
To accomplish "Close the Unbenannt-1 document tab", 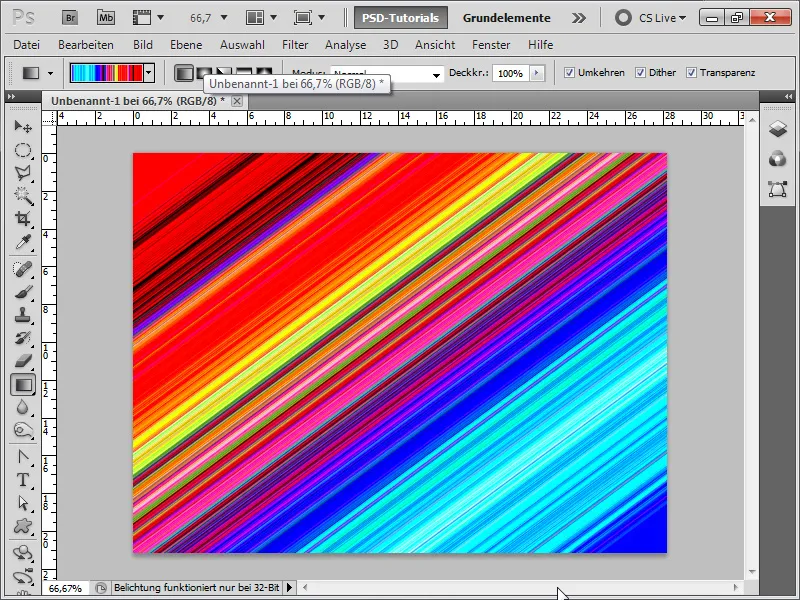I will click(237, 101).
